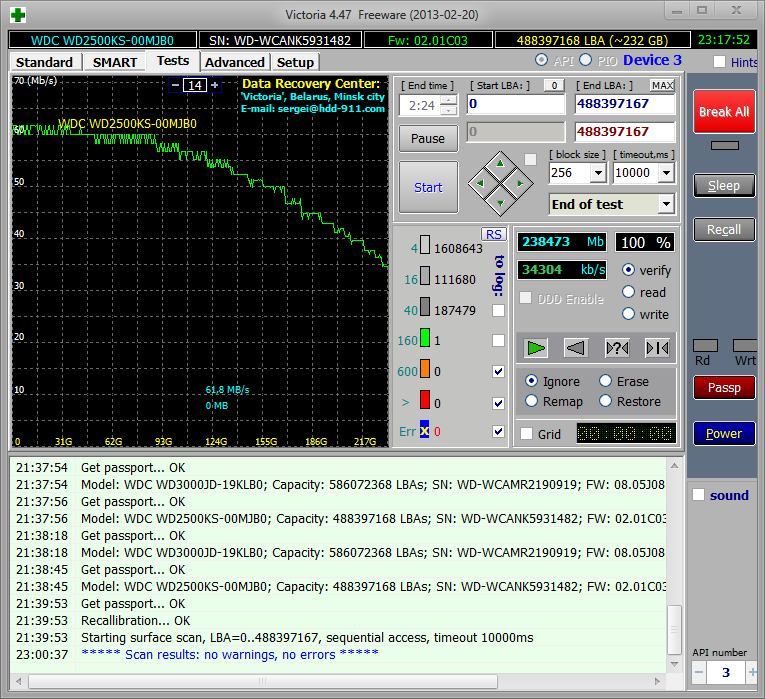Switch to the SMART tab
This screenshot has height=699, width=765.
click(x=115, y=62)
